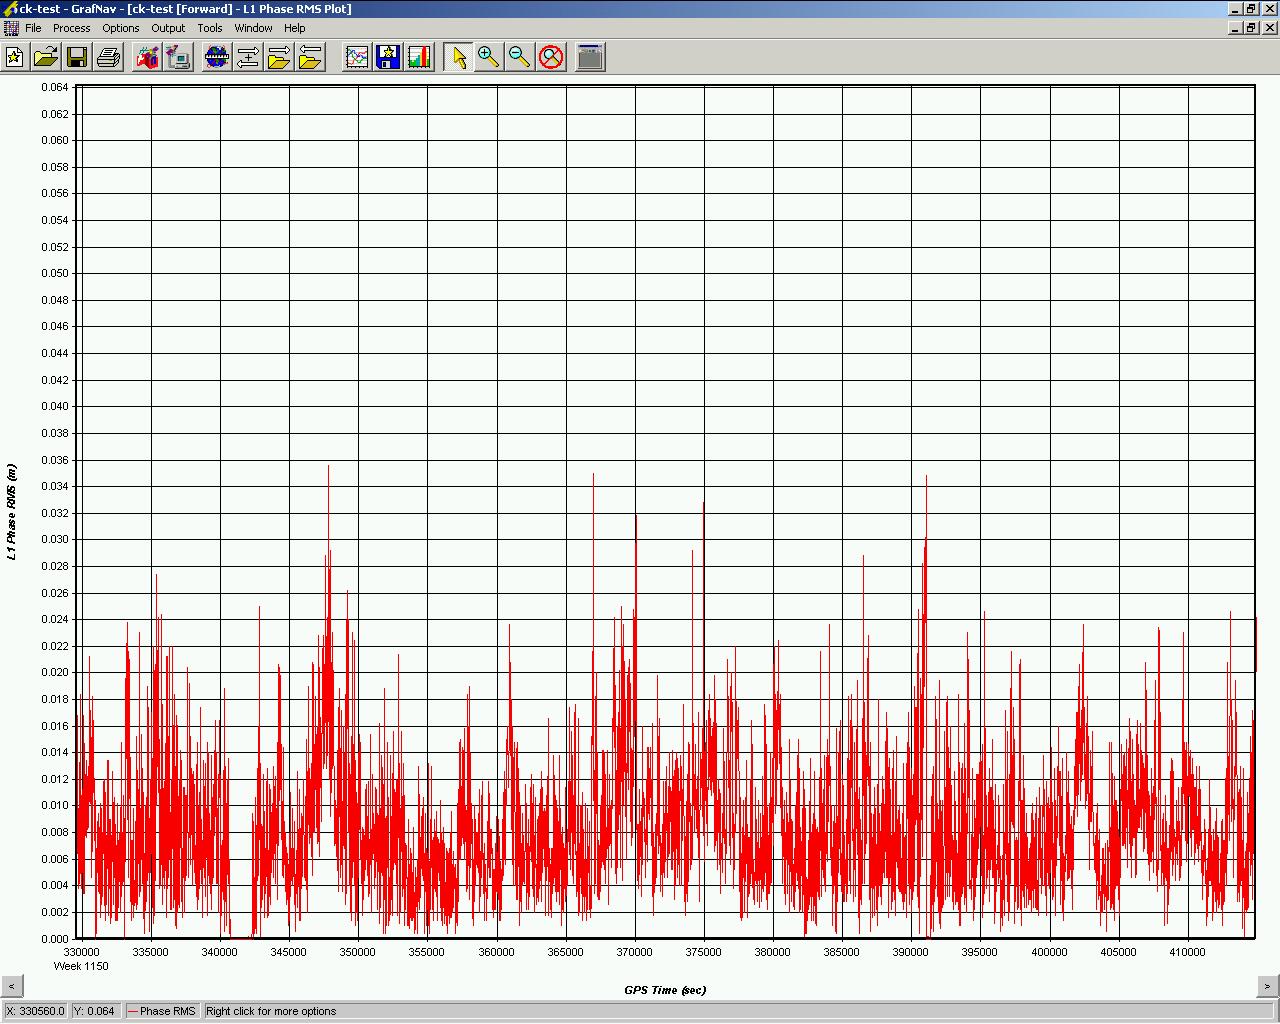
Task: Save project using the floppy disk icon
Action: point(77,57)
